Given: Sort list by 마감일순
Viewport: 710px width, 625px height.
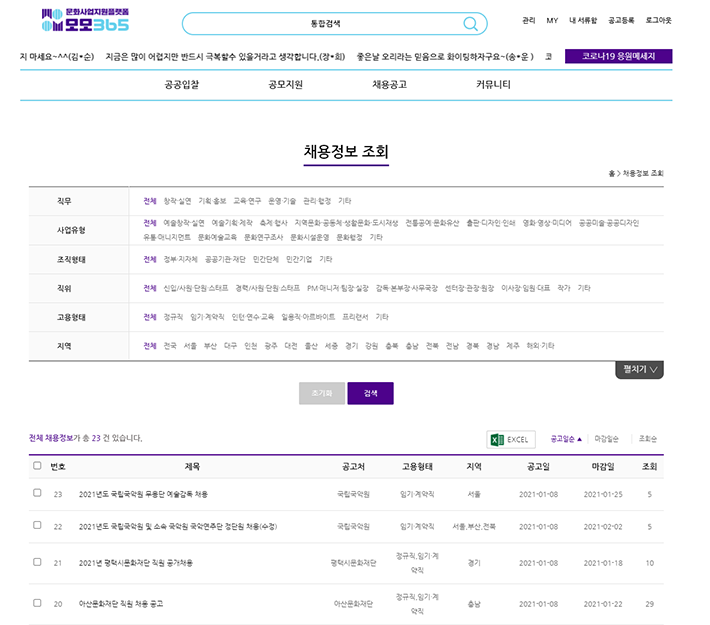Looking at the screenshot, I should tap(607, 439).
